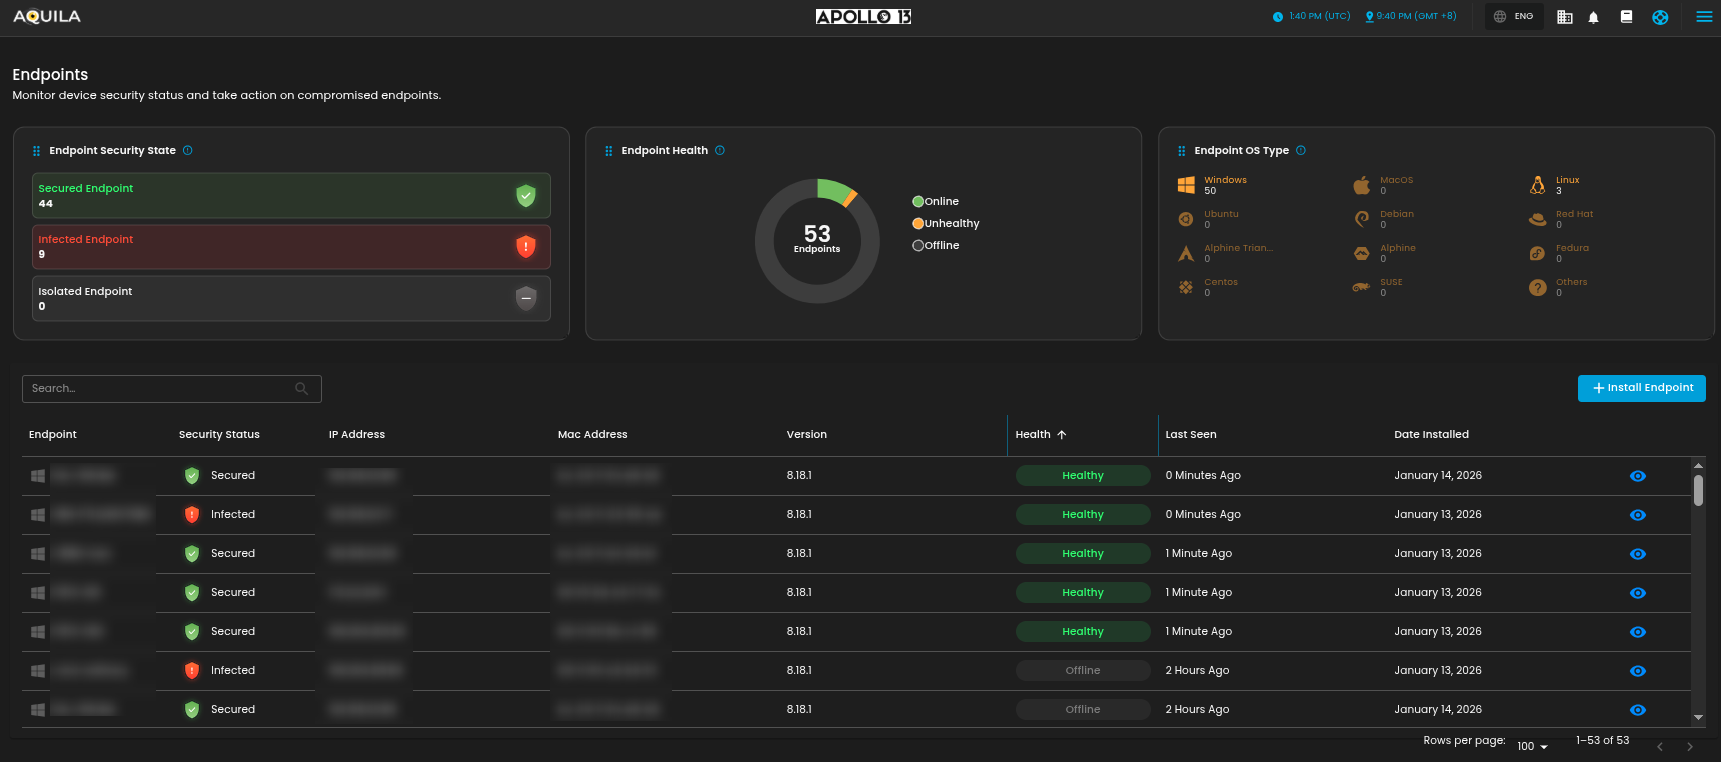
Task: Select the Infected Endpoint card
Action: (291, 247)
